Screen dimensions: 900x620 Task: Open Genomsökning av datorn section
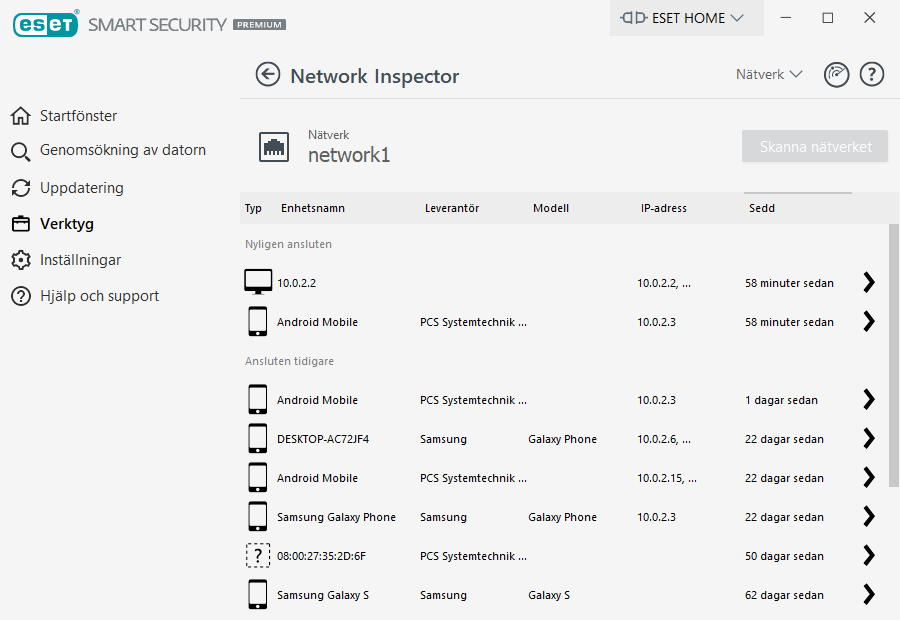point(122,151)
